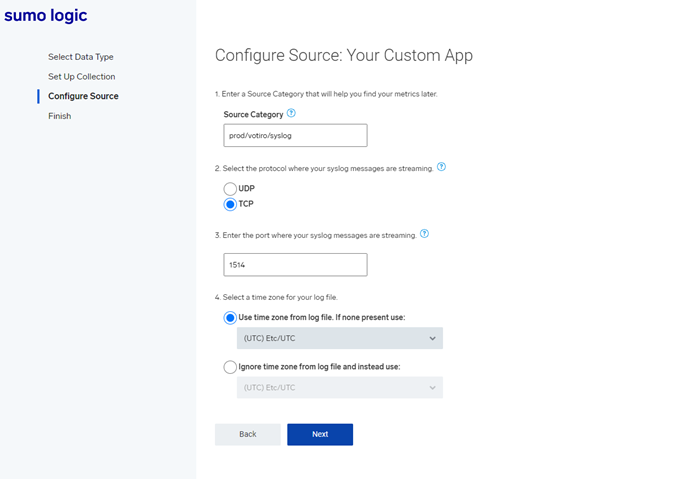Viewport: 681px width, 479px height.
Task: Go to Set Up Collection step
Action: coord(82,76)
